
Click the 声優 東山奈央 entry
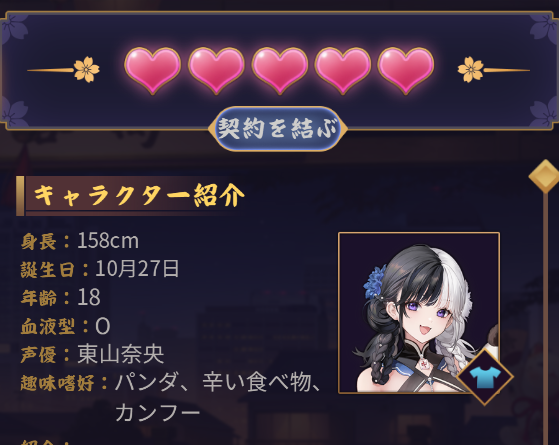point(92,354)
